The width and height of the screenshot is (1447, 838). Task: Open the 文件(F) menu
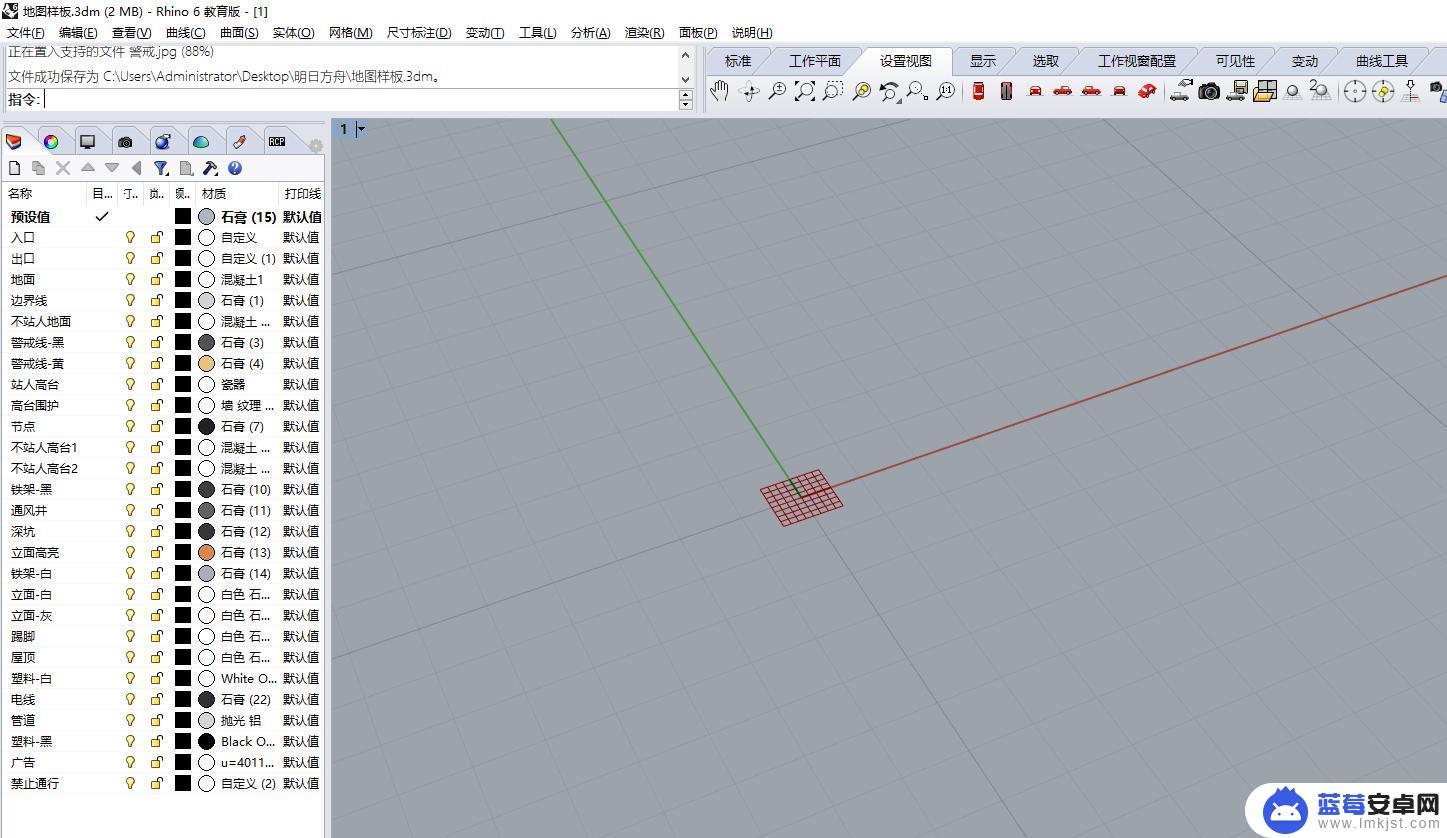tap(25, 33)
